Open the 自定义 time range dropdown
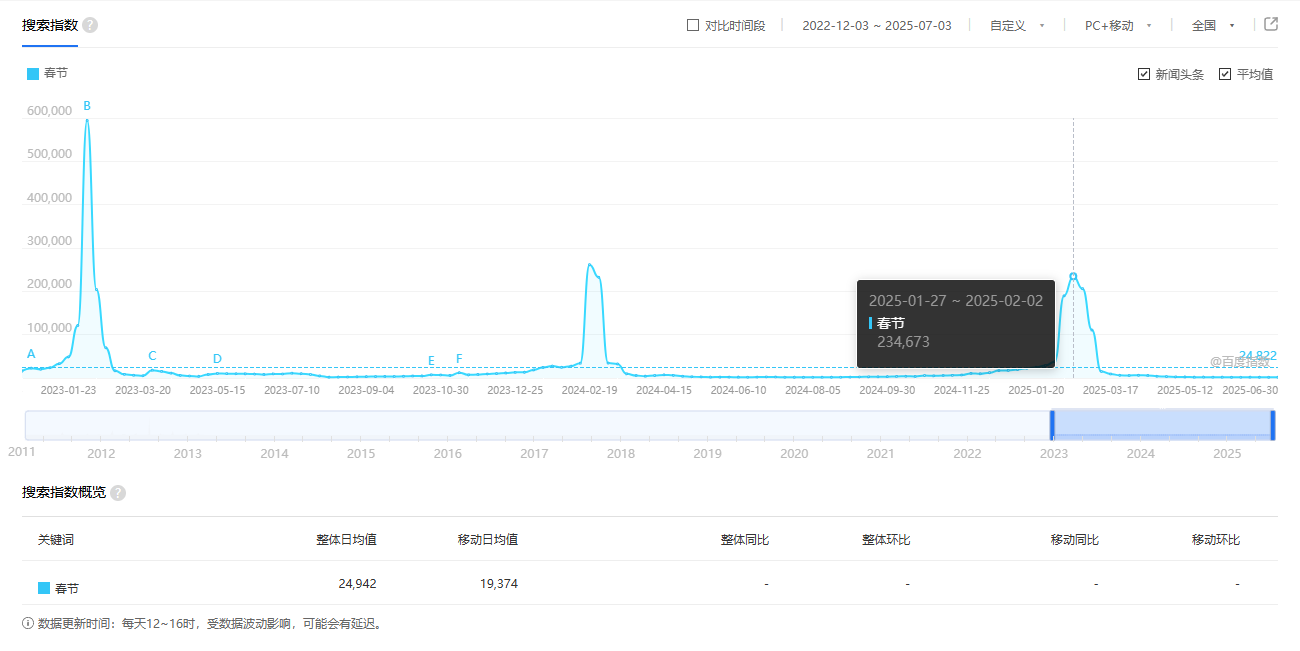Viewport: 1300px width, 651px height. [x=1017, y=26]
